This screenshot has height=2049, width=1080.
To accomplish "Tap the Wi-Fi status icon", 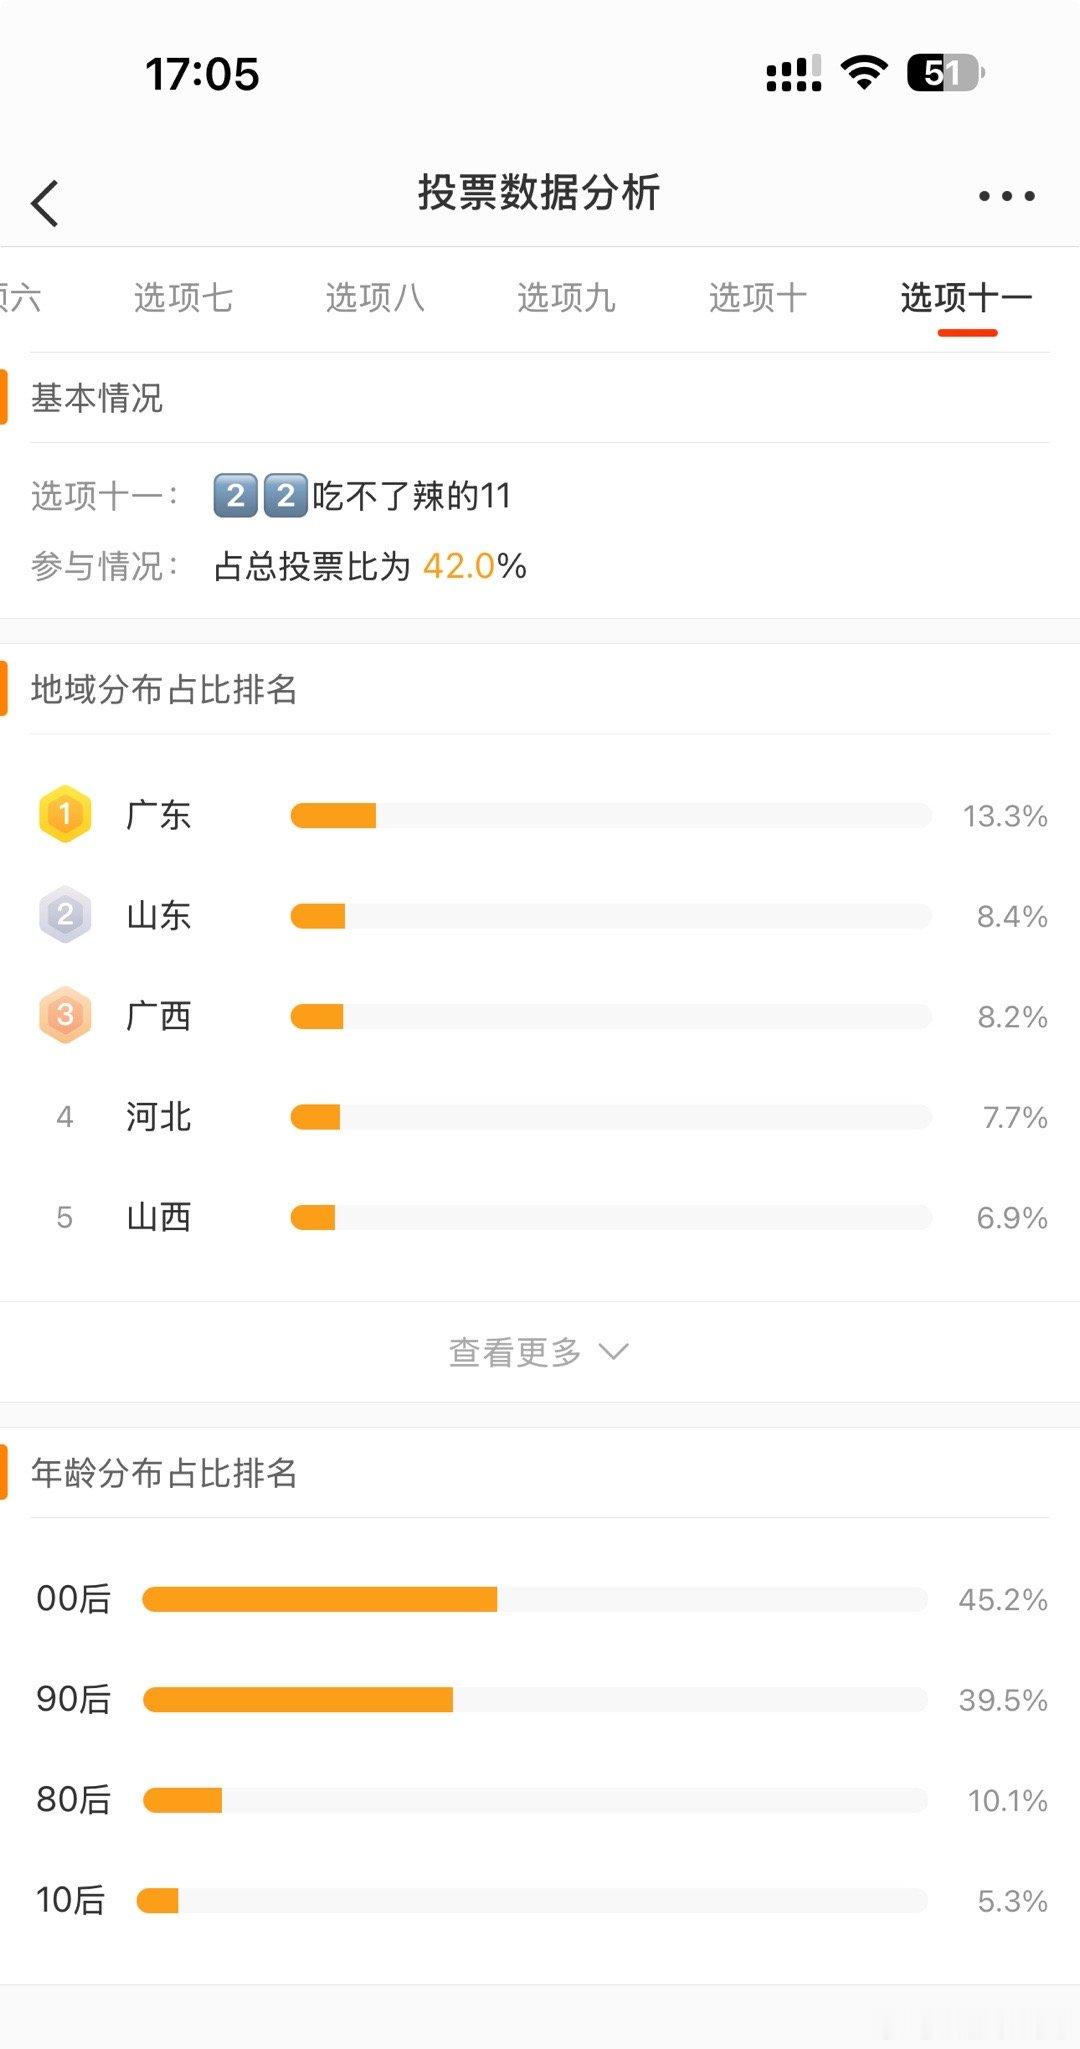I will [x=864, y=73].
